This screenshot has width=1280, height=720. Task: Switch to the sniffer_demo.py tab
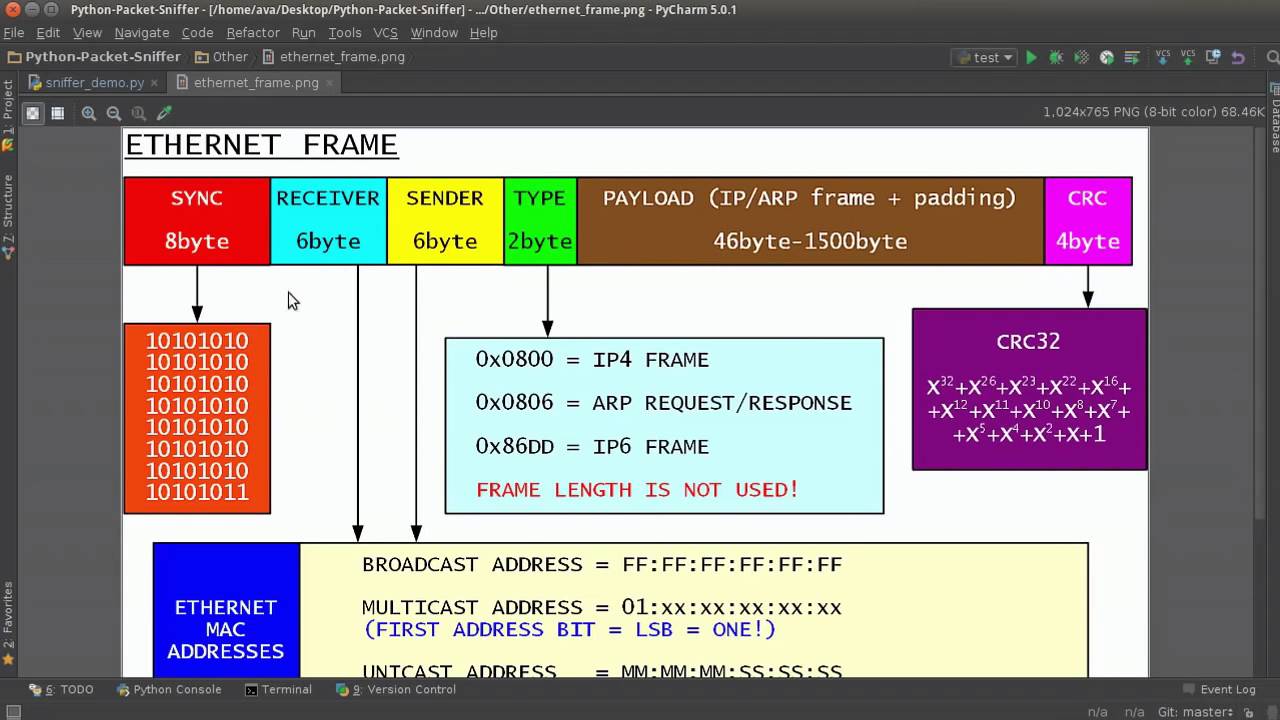[94, 83]
